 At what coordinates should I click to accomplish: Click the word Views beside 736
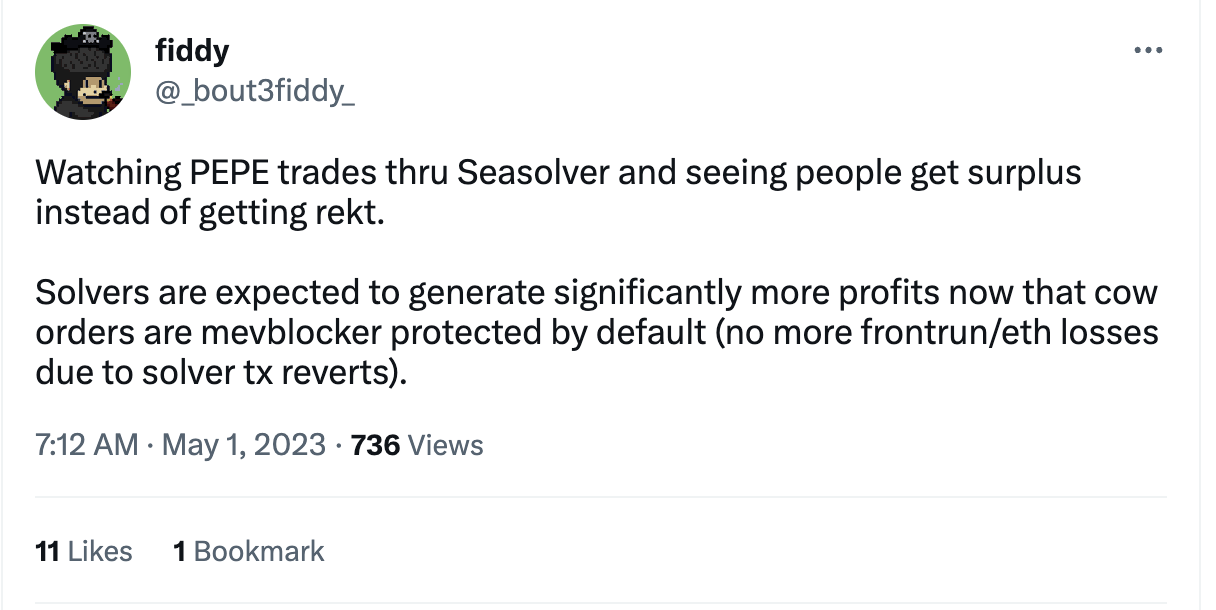pos(446,445)
